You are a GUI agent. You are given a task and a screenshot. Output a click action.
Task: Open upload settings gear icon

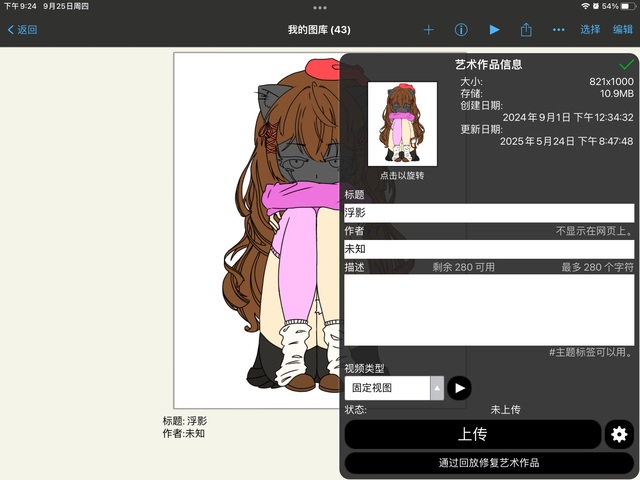coord(619,434)
